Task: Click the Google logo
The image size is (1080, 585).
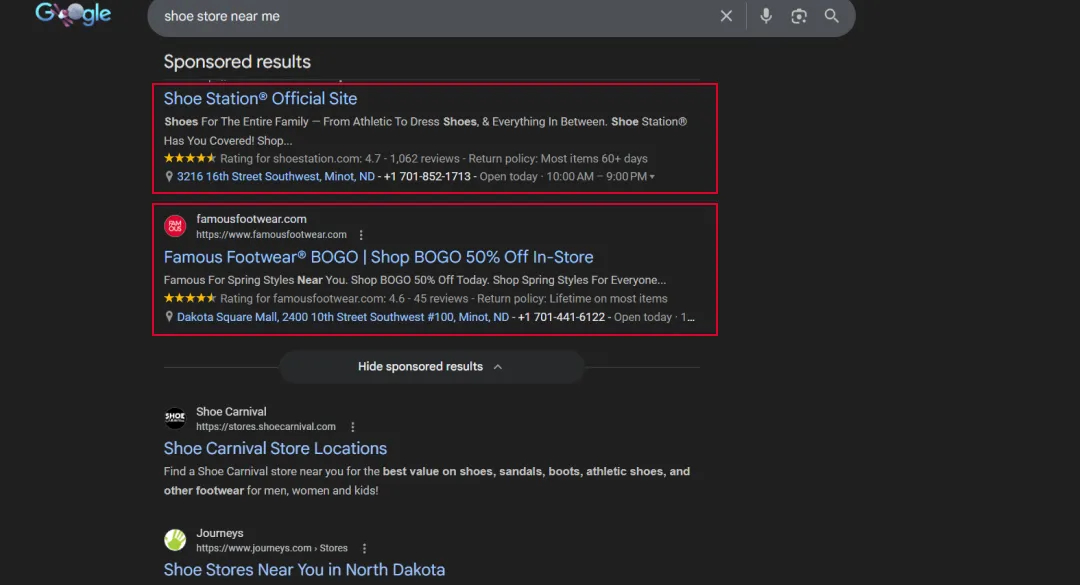Action: pos(73,14)
